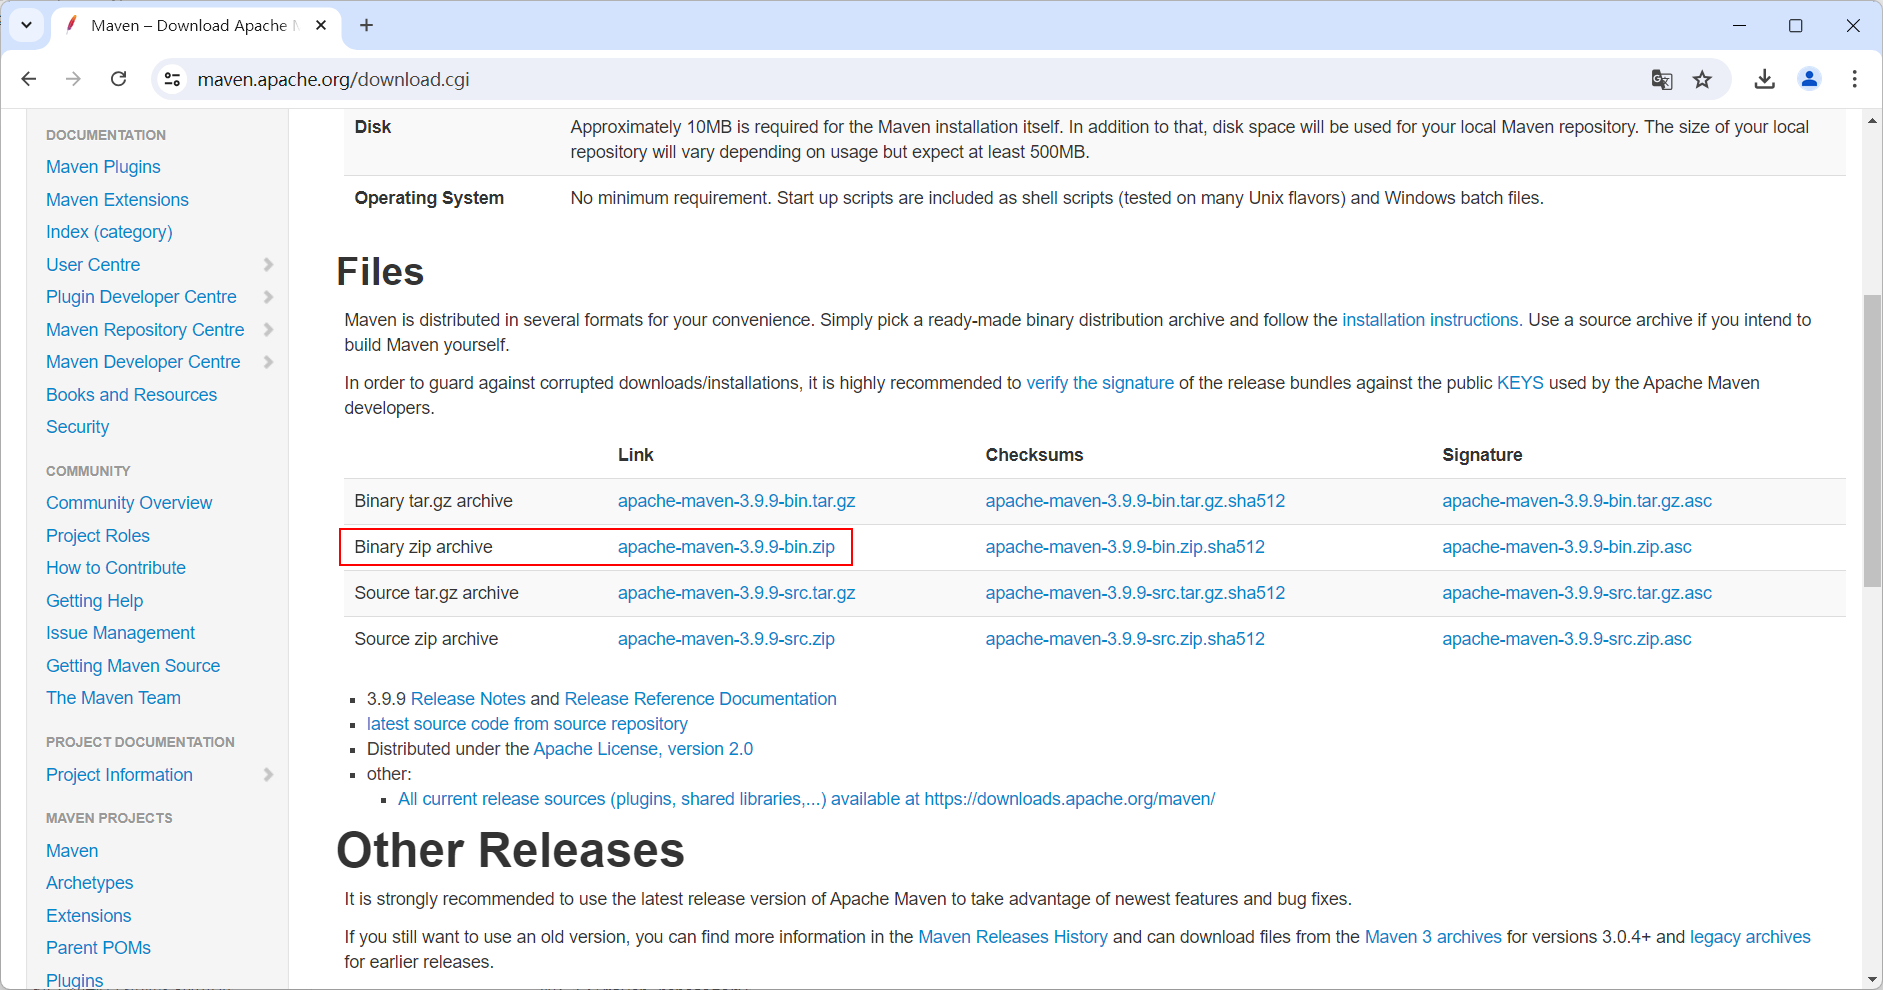Open apache-maven-3.9.9-bin.tar.gz.sha512 checksum
This screenshot has height=990, width=1883.
(x=1135, y=501)
